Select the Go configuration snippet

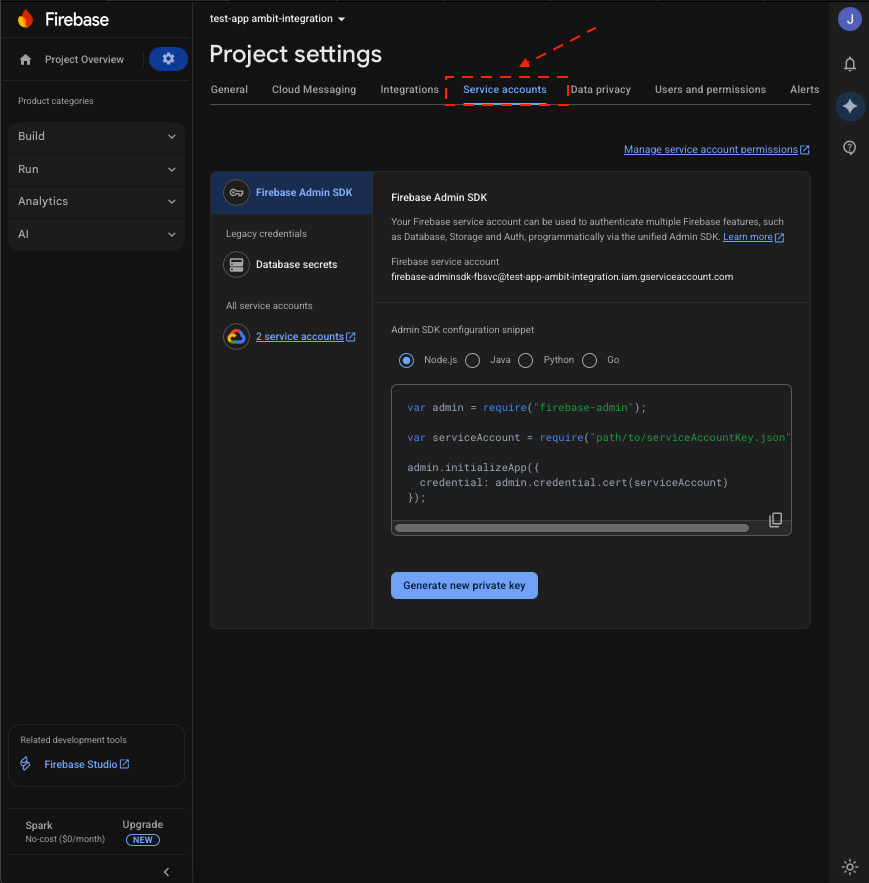589,360
